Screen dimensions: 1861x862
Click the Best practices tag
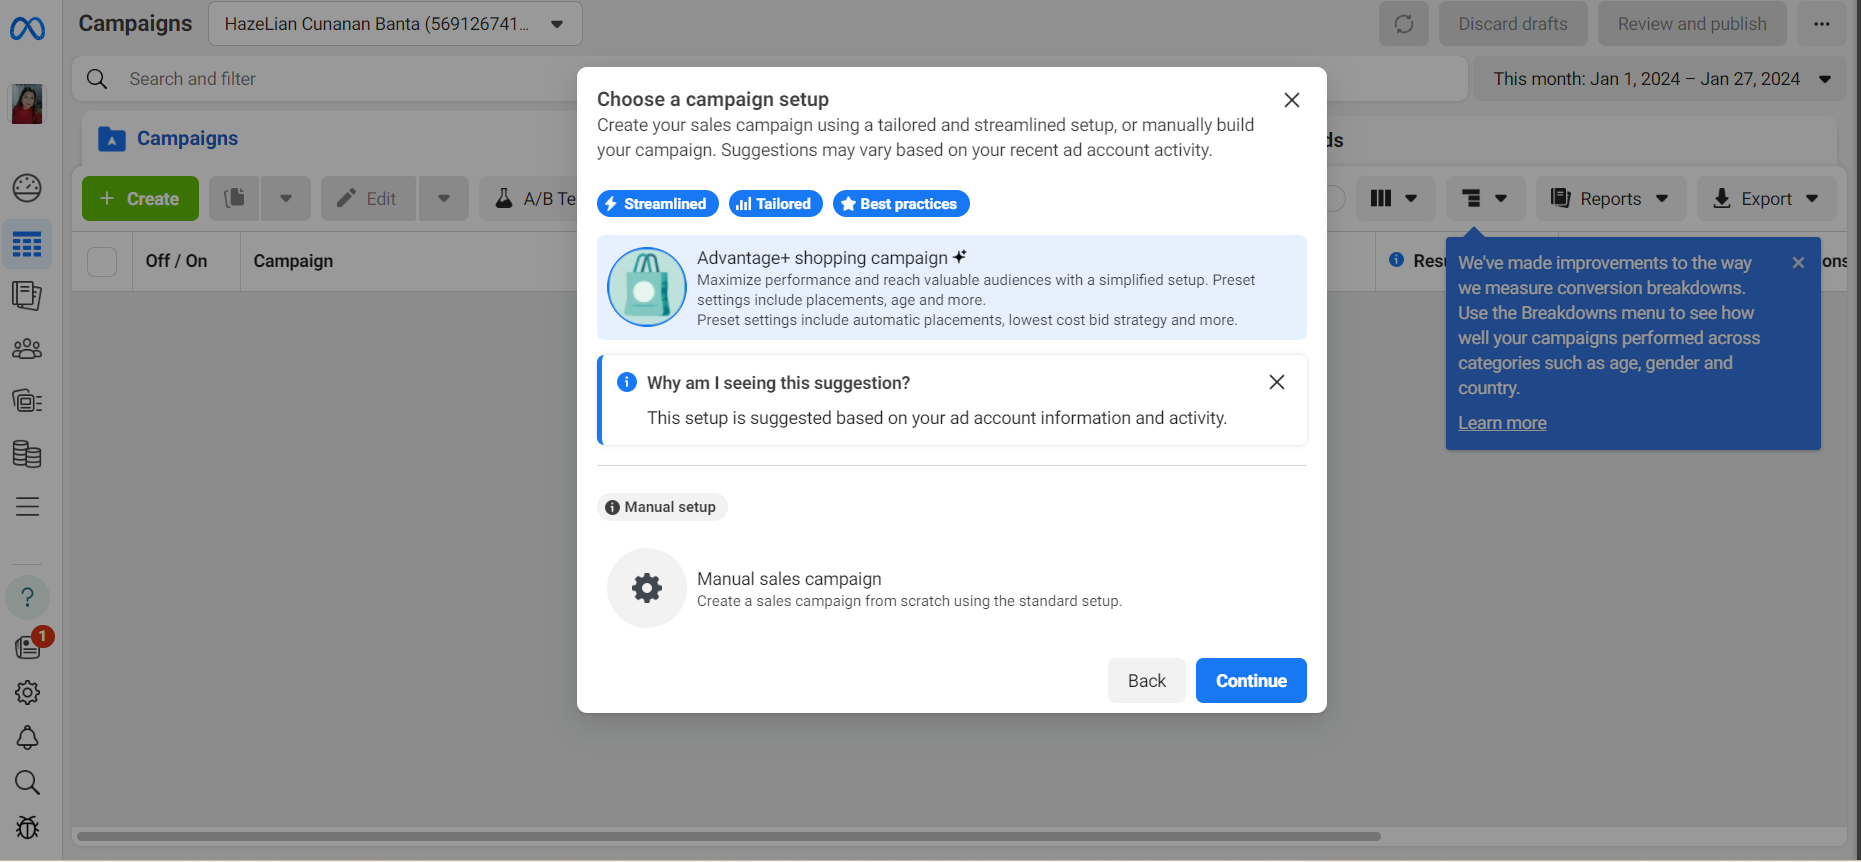[x=900, y=204]
